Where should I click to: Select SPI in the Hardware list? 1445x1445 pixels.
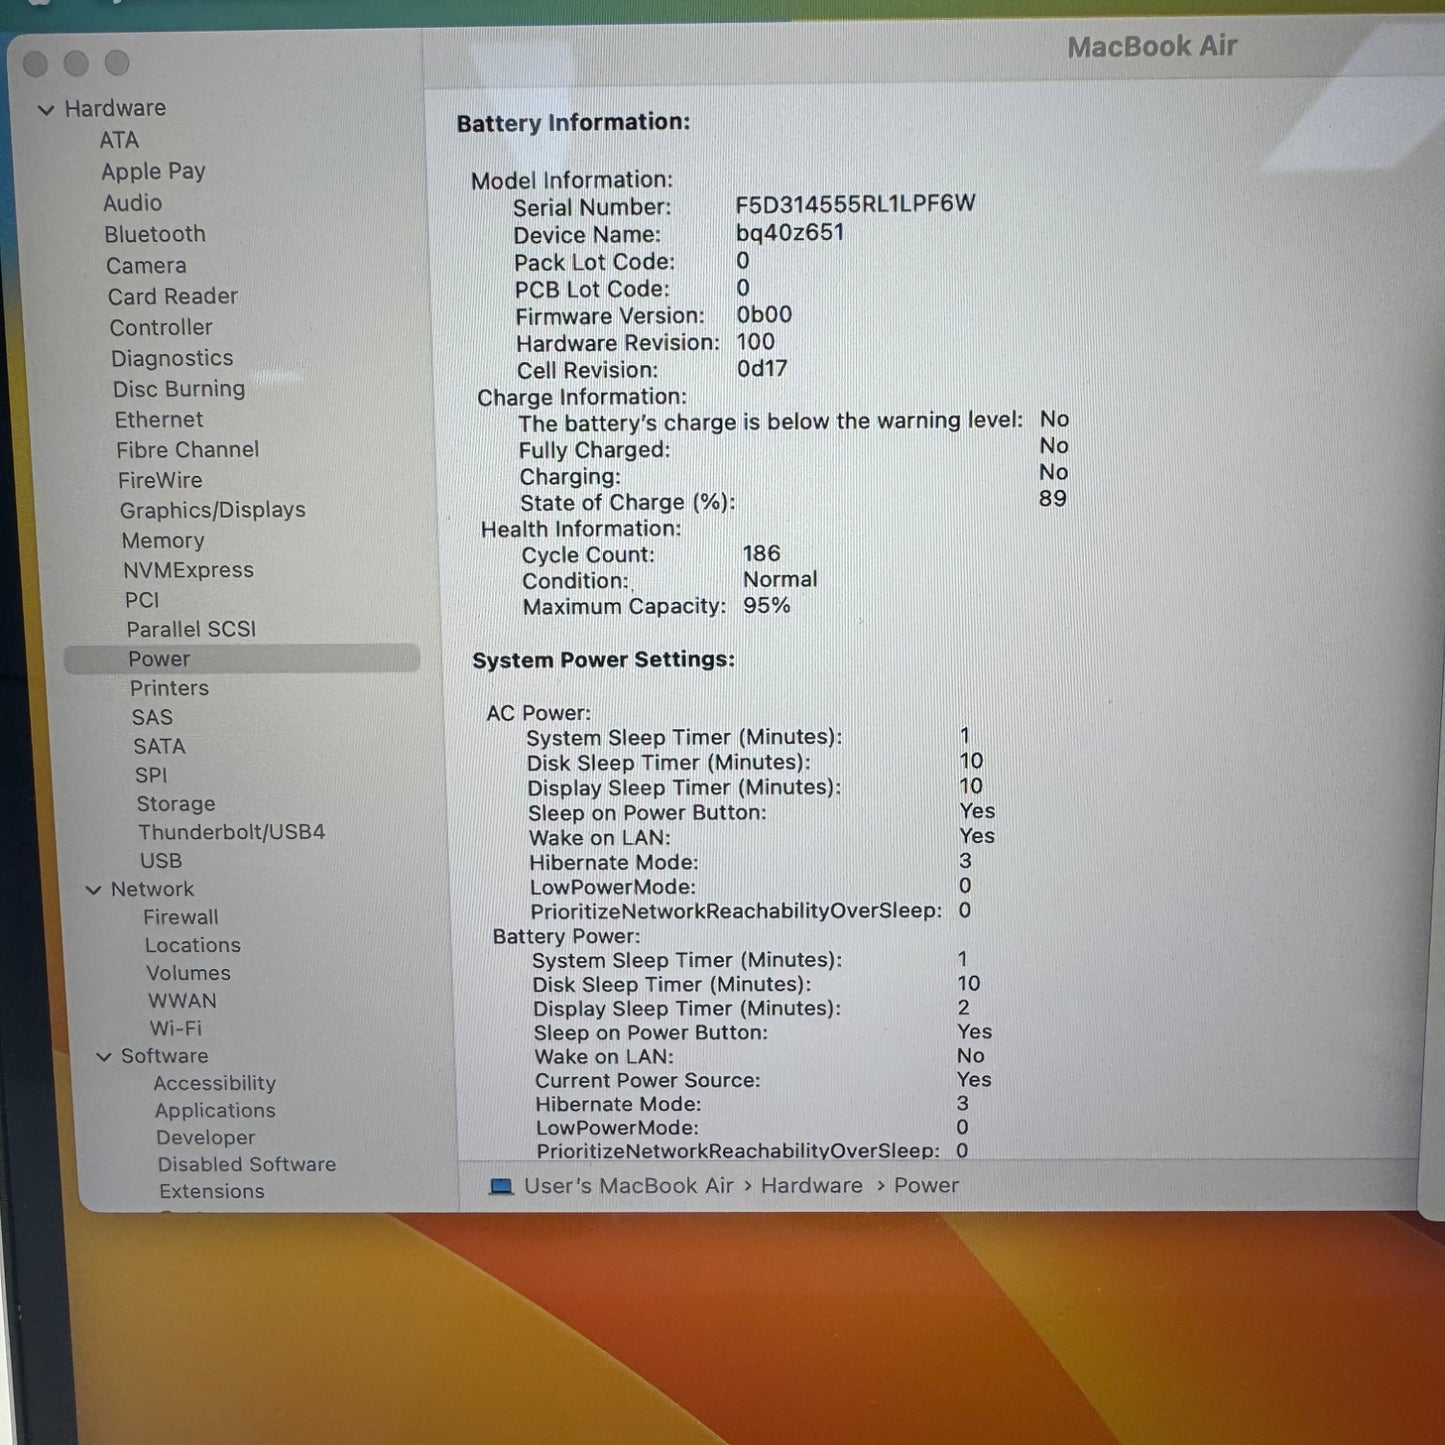[151, 775]
